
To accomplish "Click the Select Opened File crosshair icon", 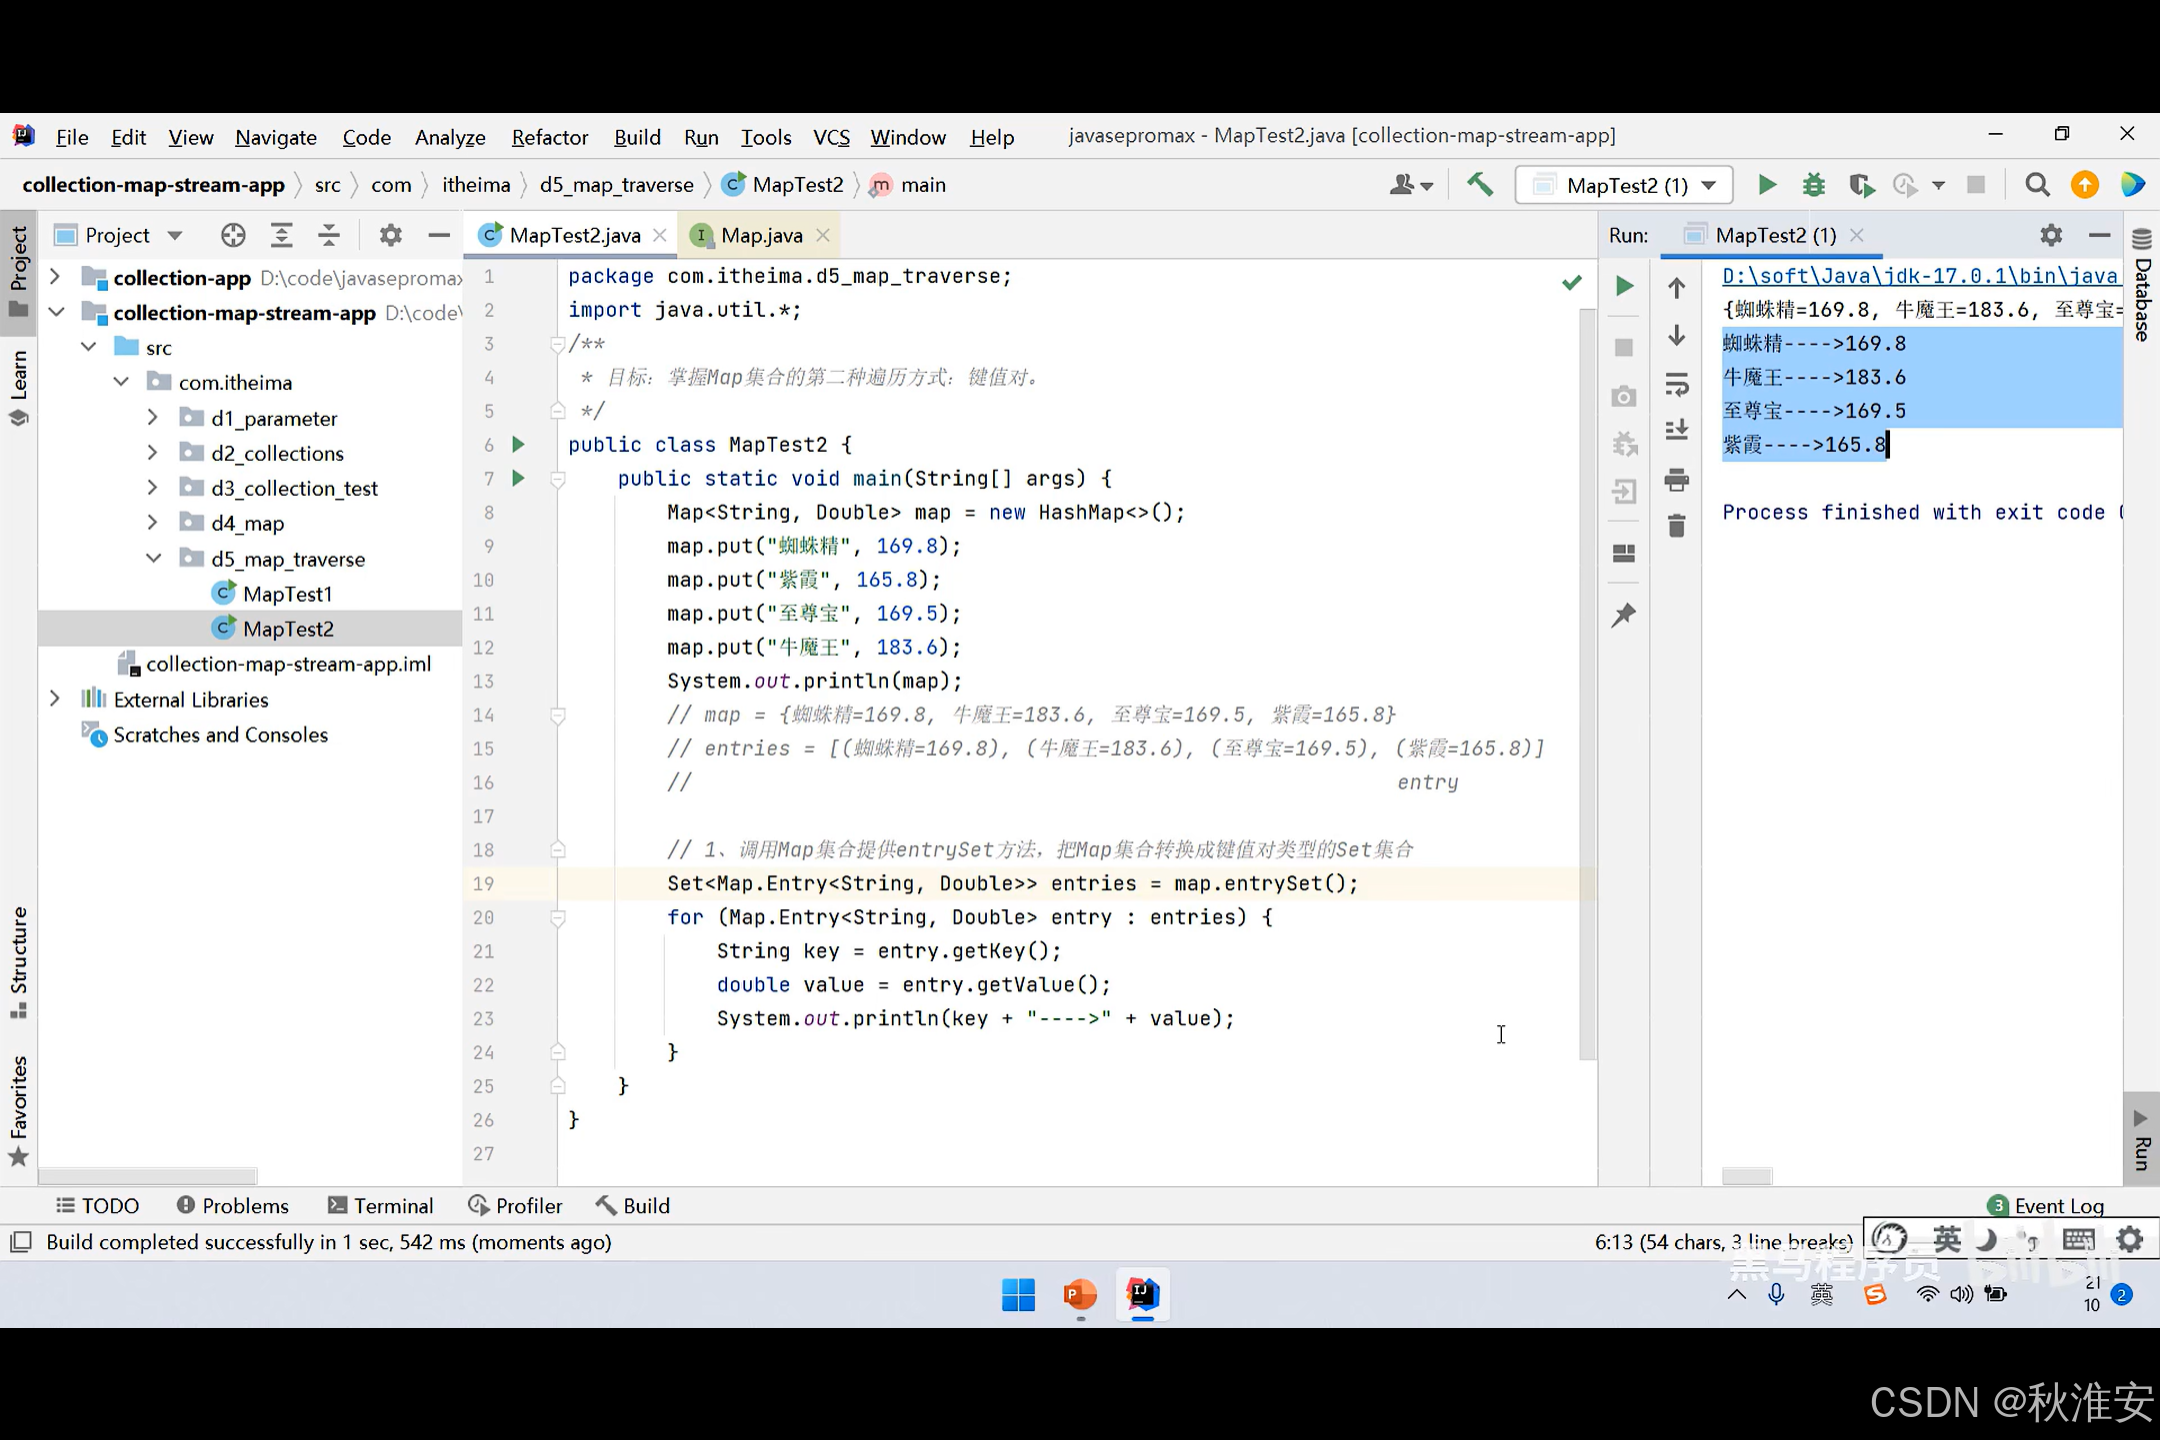I will pyautogui.click(x=233, y=235).
